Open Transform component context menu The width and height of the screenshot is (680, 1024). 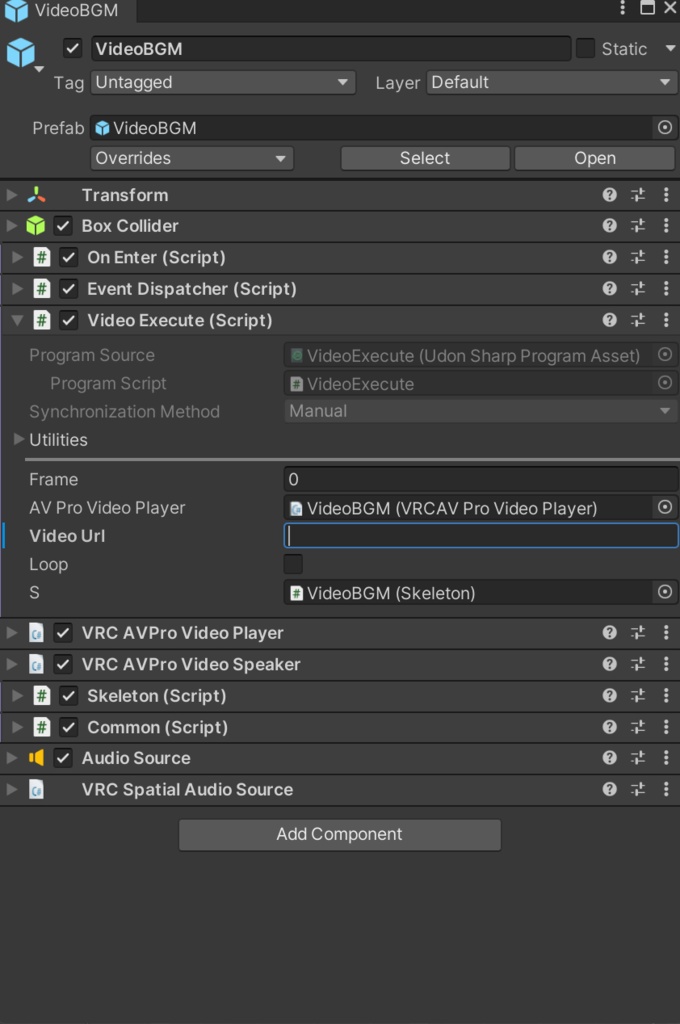(x=666, y=195)
